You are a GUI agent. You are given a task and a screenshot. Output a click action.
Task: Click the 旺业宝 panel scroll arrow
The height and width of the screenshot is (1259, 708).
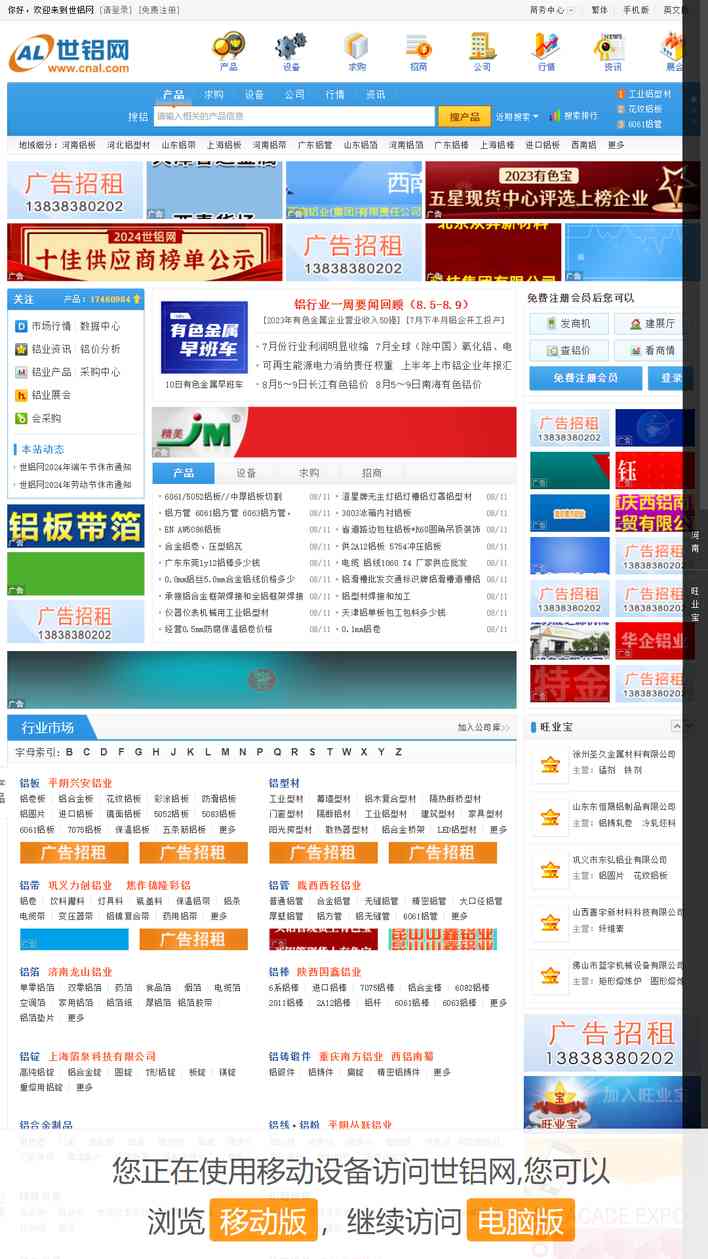pyautogui.click(x=676, y=726)
